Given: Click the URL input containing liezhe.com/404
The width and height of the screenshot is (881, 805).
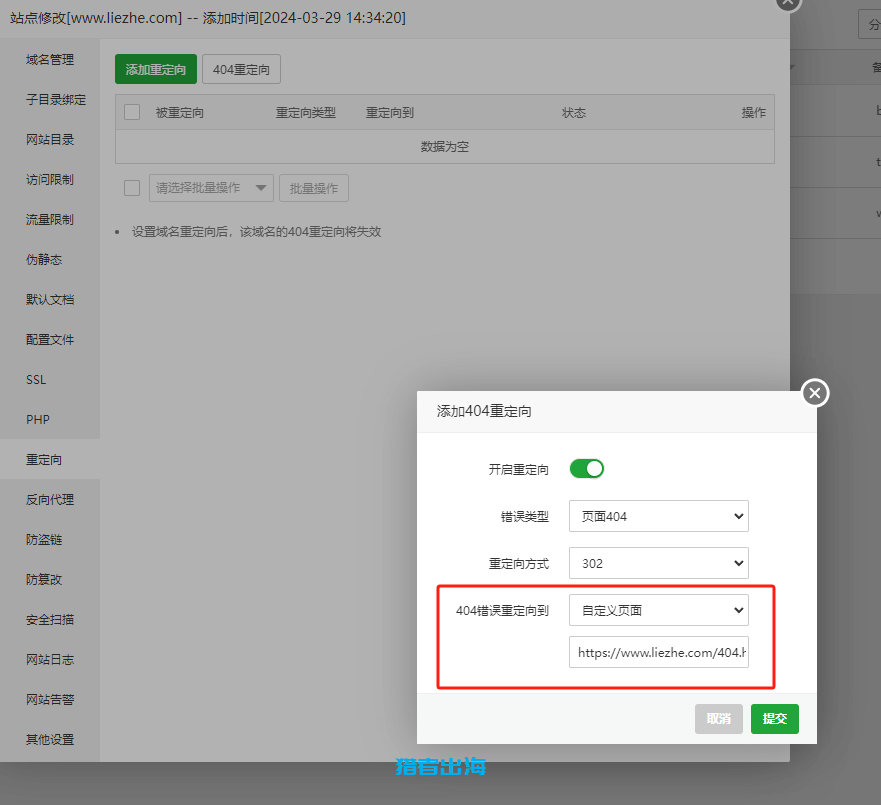Looking at the screenshot, I should (x=658, y=651).
